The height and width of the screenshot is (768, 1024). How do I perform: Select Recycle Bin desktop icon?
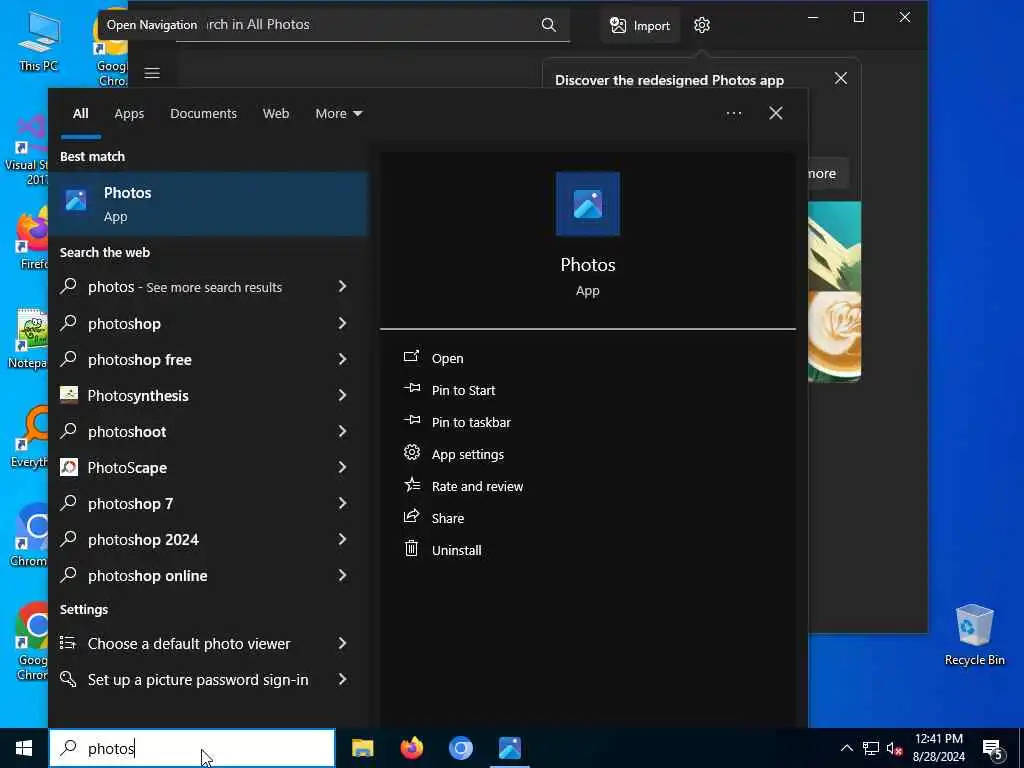click(x=974, y=635)
